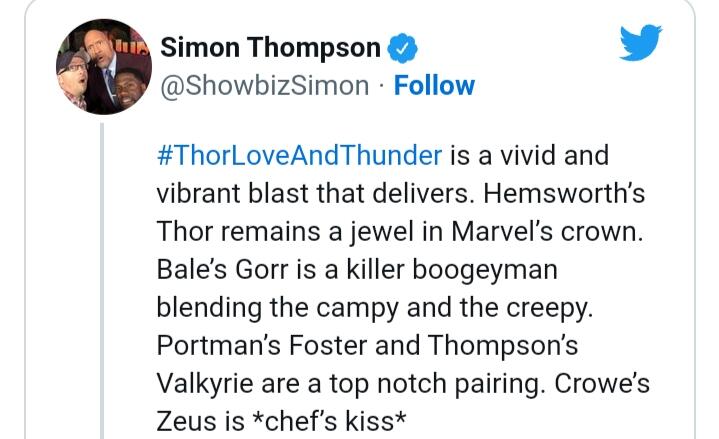Click the @ShowbizSimon handle
This screenshot has width=719, height=439.
[265, 86]
